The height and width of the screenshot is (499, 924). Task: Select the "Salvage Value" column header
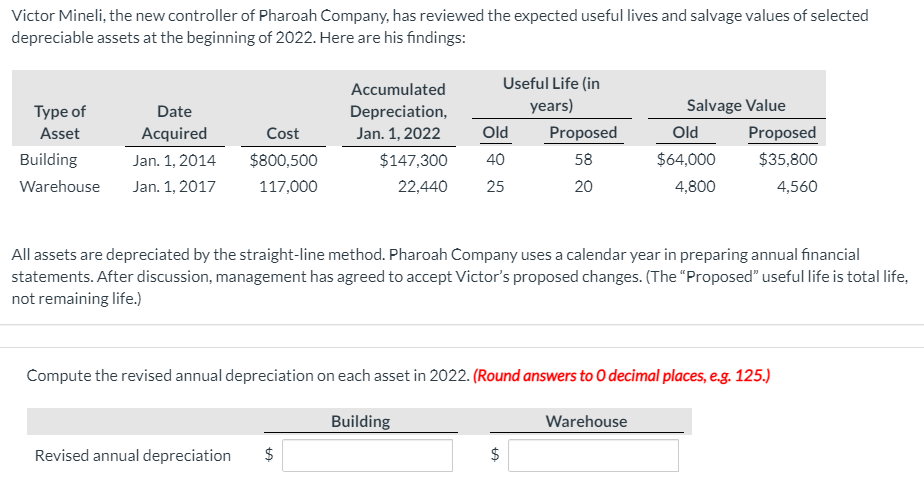tap(736, 105)
